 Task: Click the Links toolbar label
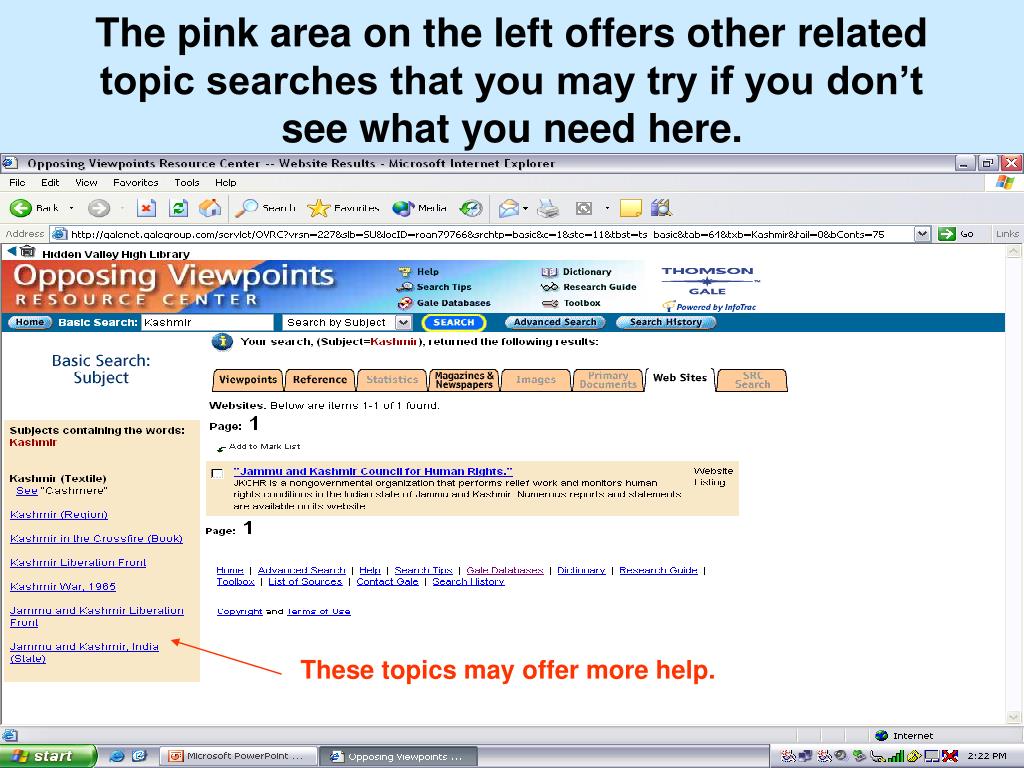[x=1007, y=234]
